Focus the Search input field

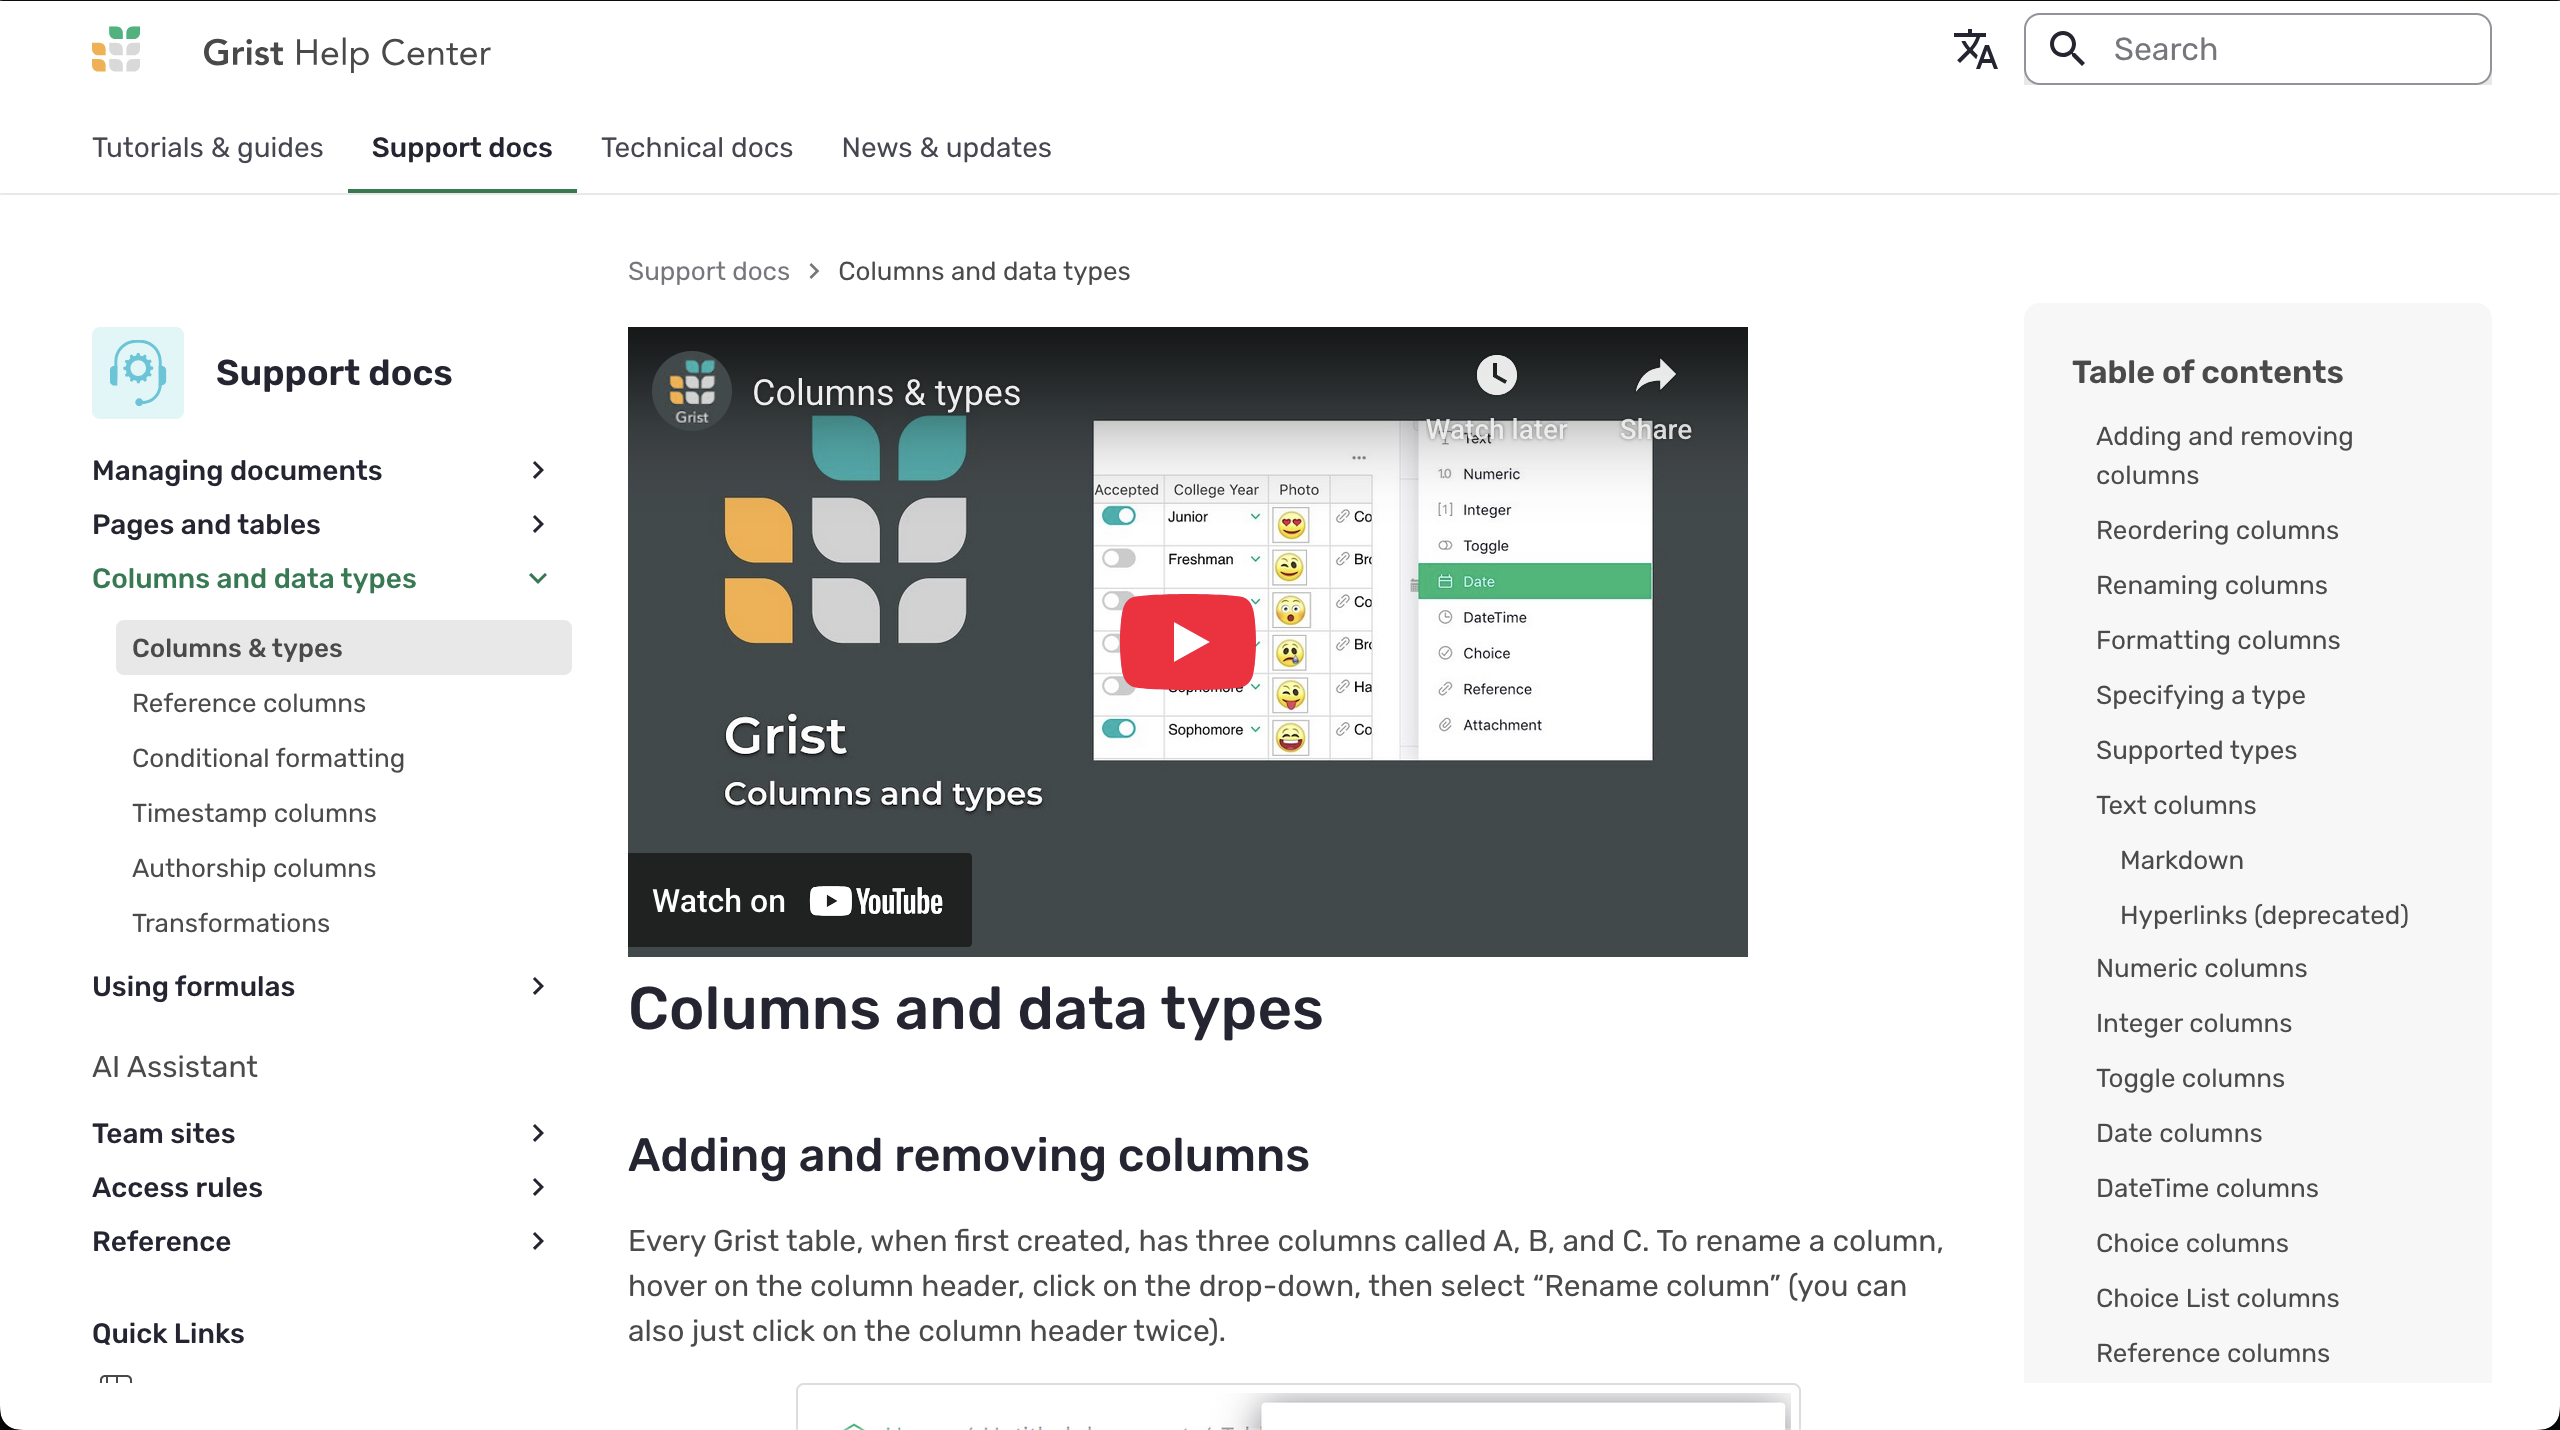pos(2290,49)
